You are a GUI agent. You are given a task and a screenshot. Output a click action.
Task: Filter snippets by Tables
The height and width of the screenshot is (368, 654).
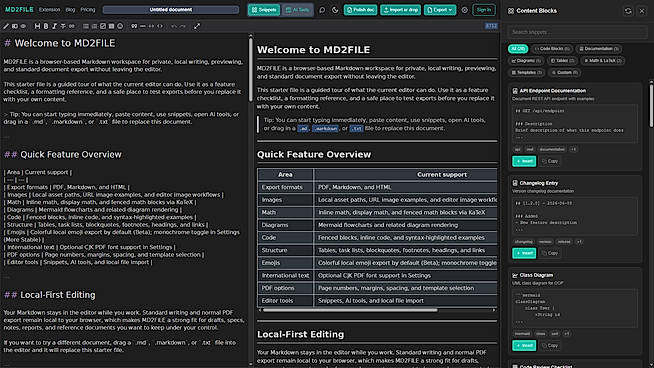pyautogui.click(x=562, y=60)
